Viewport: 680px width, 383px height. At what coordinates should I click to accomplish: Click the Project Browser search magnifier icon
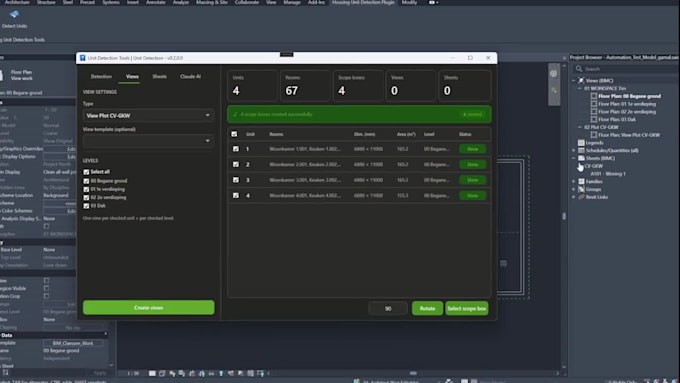(x=579, y=69)
